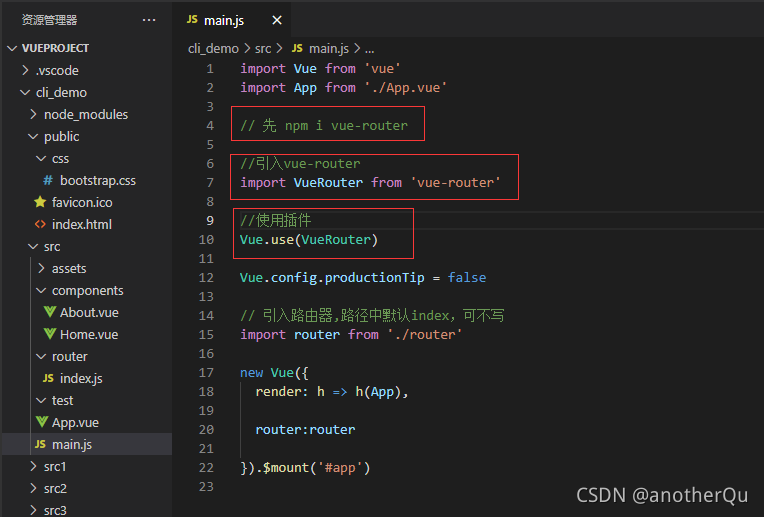
Task: Click src in the breadcrumb path
Action: (263, 49)
